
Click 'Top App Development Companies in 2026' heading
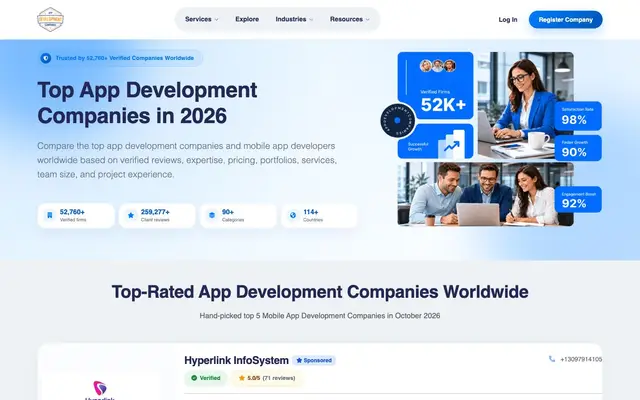click(x=147, y=103)
